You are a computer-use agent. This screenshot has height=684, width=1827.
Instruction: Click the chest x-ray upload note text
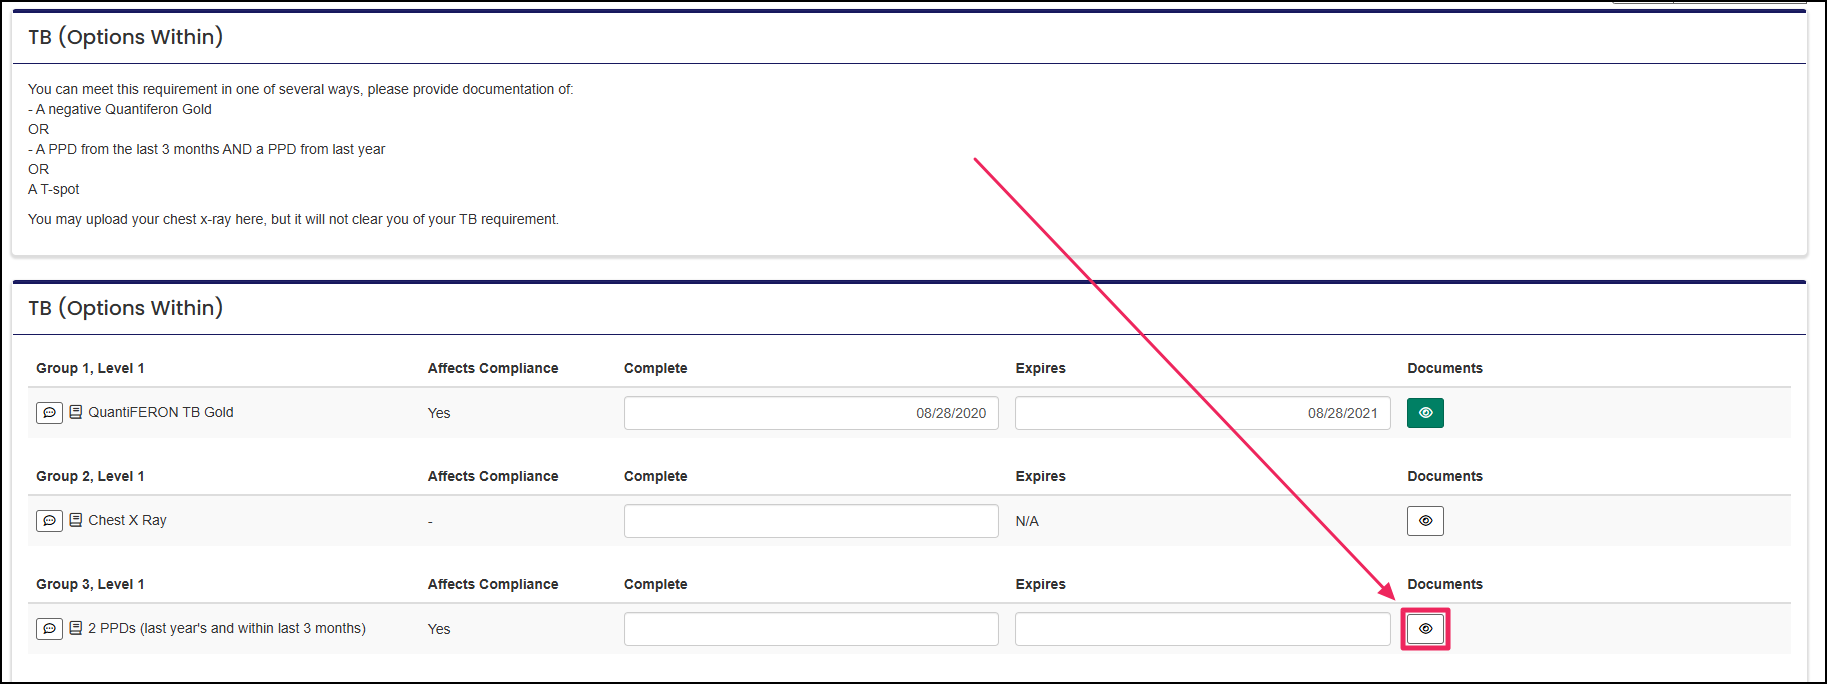tap(293, 219)
